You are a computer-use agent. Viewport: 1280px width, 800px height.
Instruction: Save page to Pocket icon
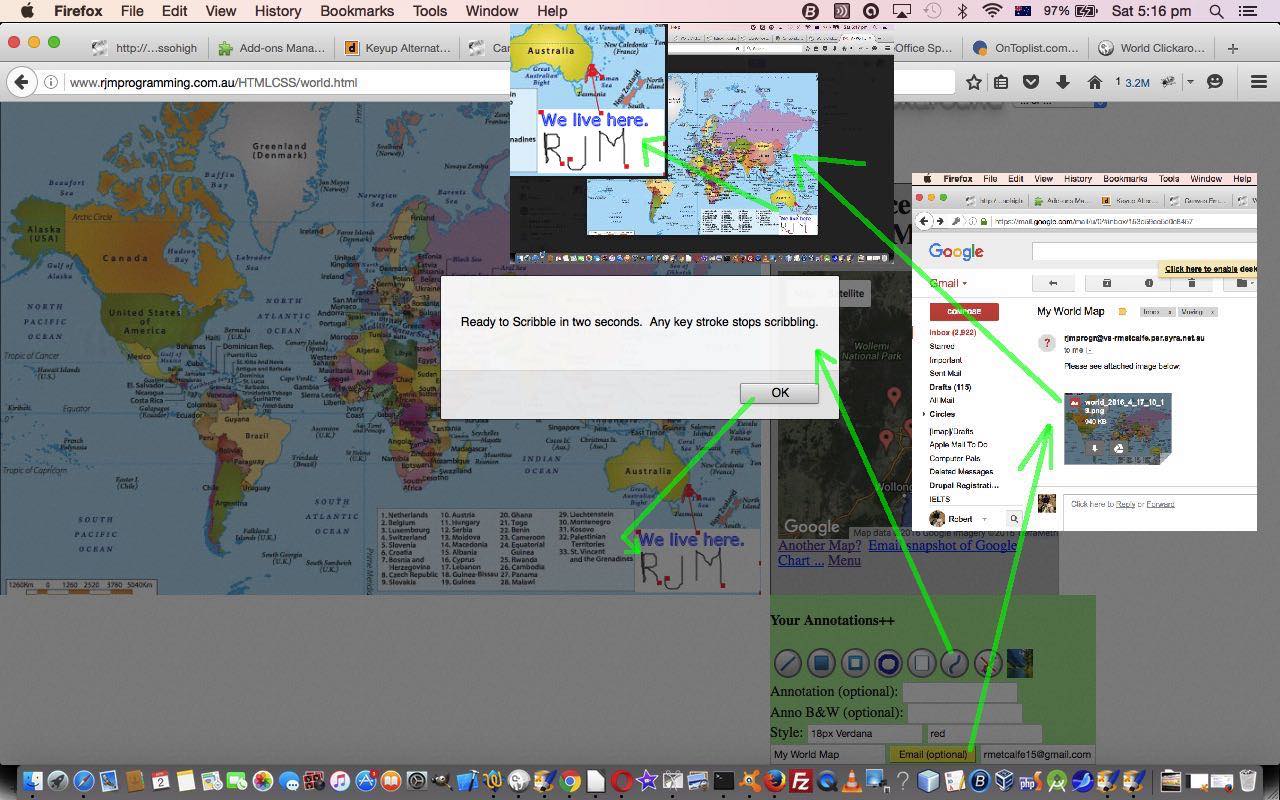(x=1031, y=82)
